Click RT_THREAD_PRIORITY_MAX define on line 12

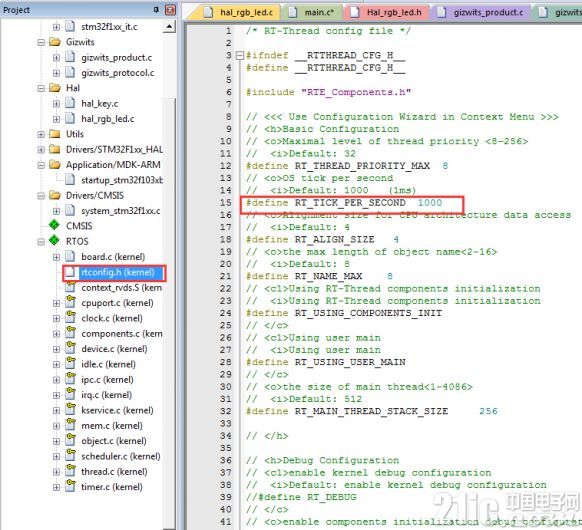(x=347, y=166)
